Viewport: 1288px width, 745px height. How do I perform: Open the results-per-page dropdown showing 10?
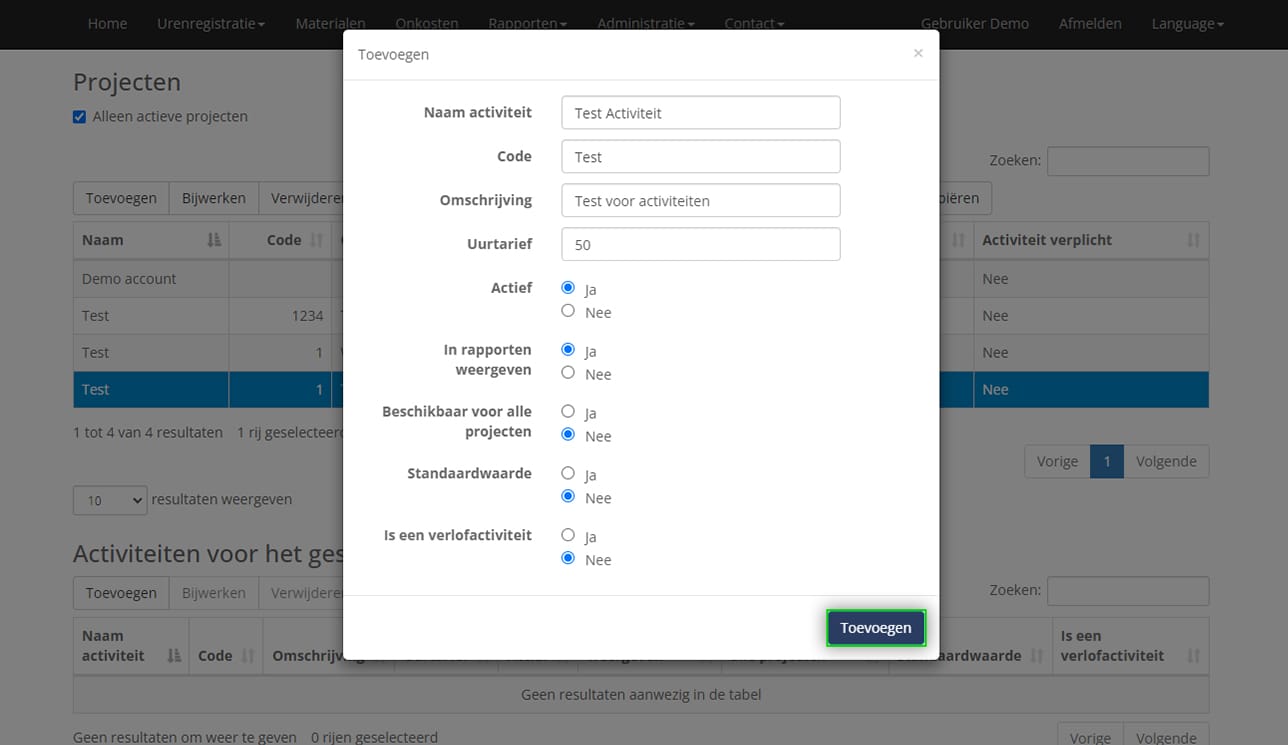pyautogui.click(x=110, y=500)
